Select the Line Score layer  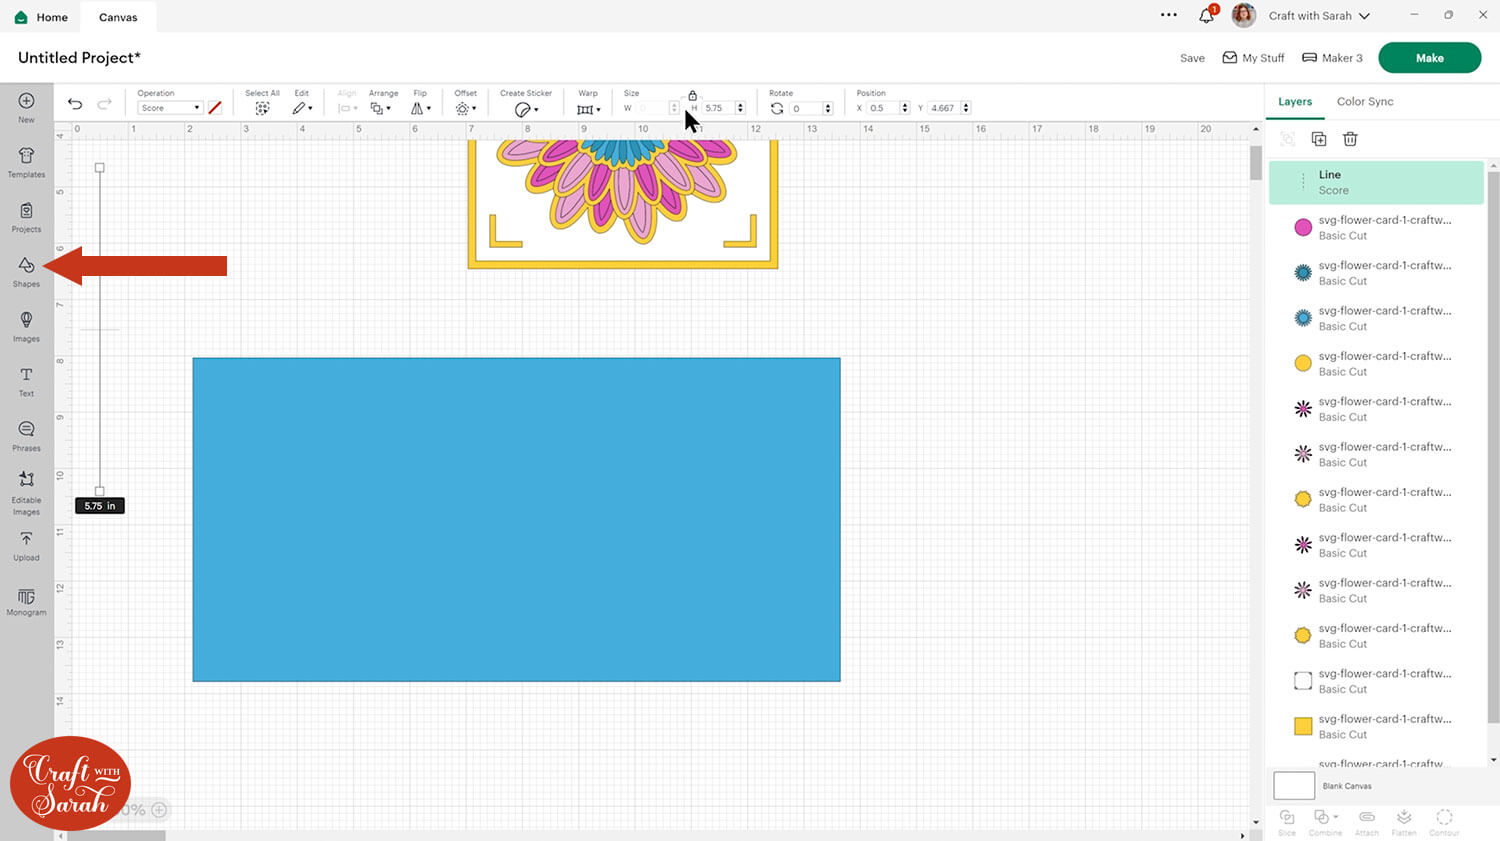[1376, 182]
